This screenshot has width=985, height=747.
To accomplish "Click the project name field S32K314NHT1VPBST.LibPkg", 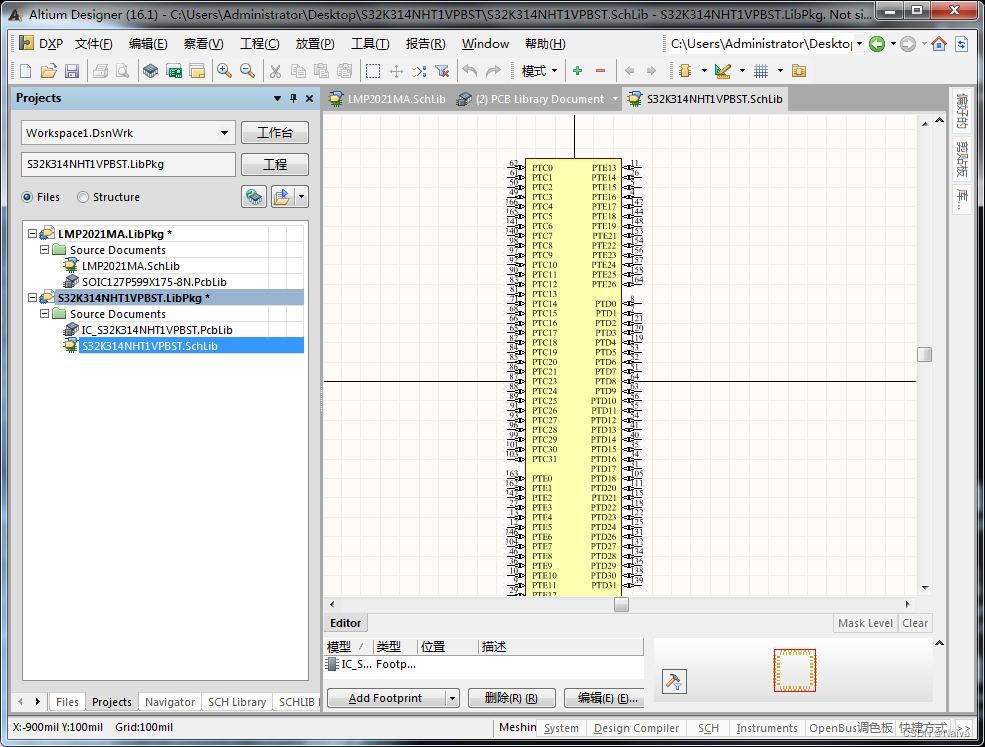I will click(x=128, y=164).
